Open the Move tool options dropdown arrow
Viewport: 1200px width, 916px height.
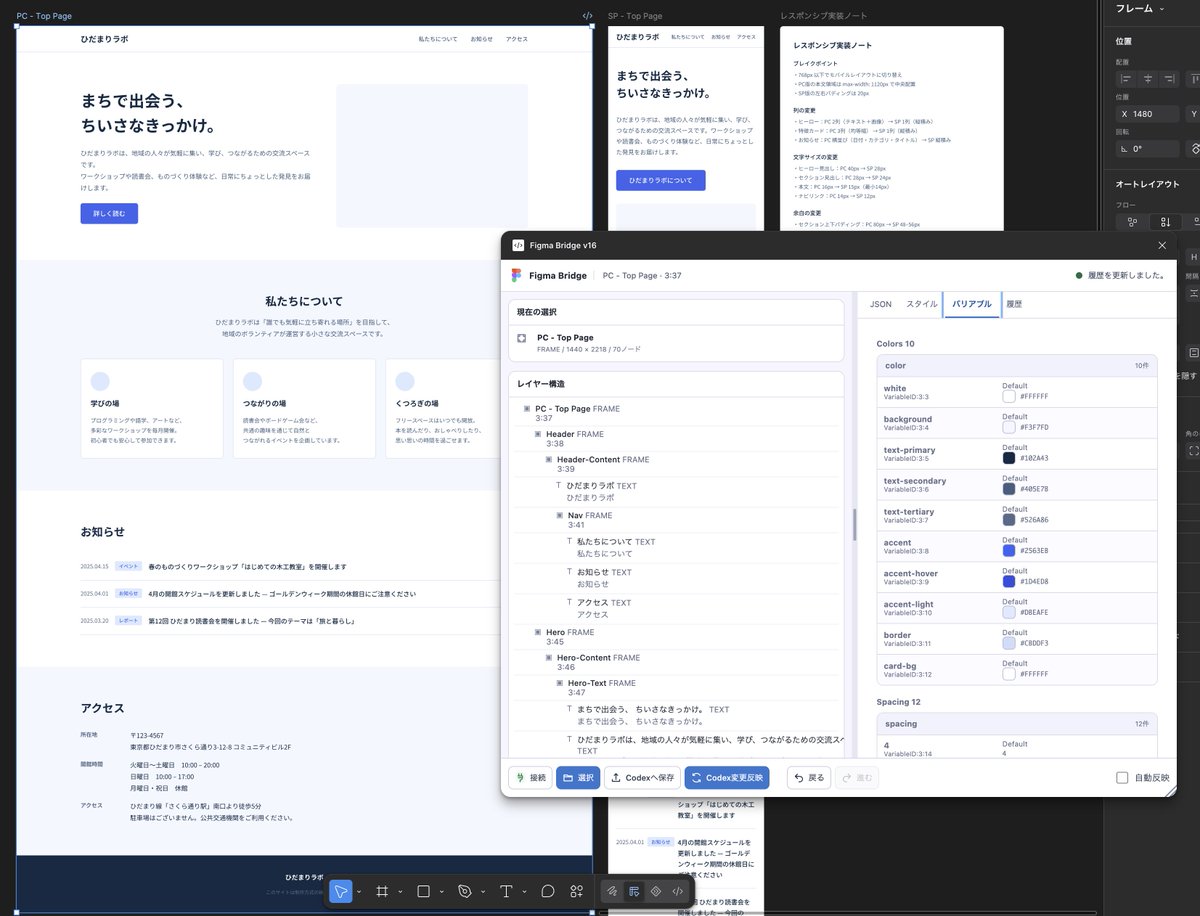(359, 891)
